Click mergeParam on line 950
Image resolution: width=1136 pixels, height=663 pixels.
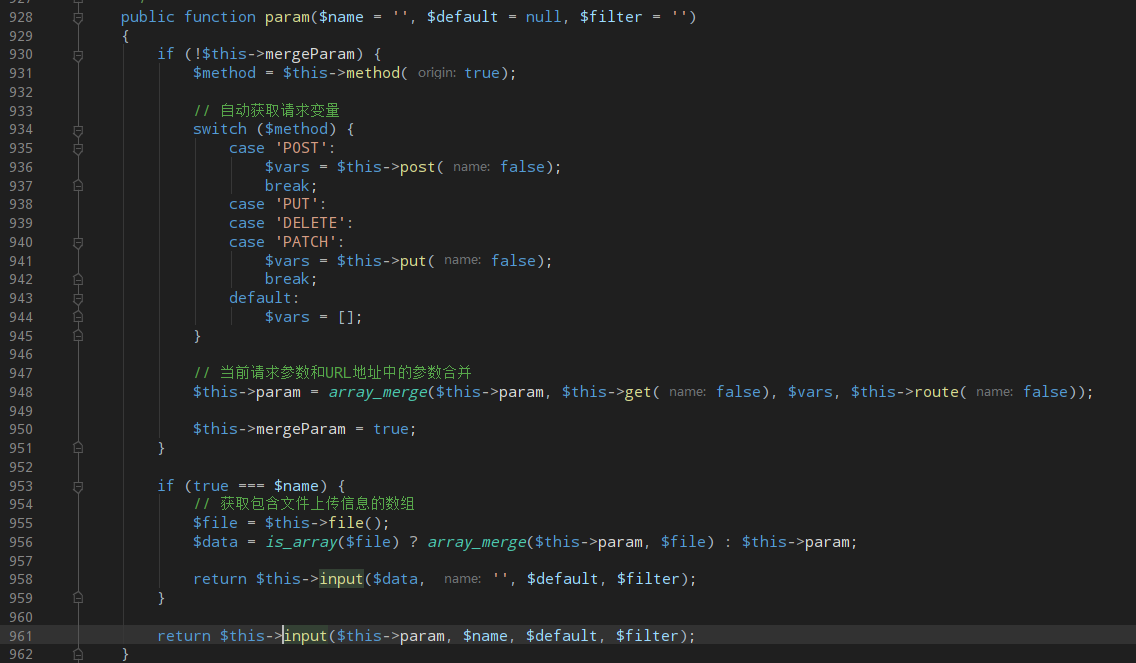pos(301,429)
